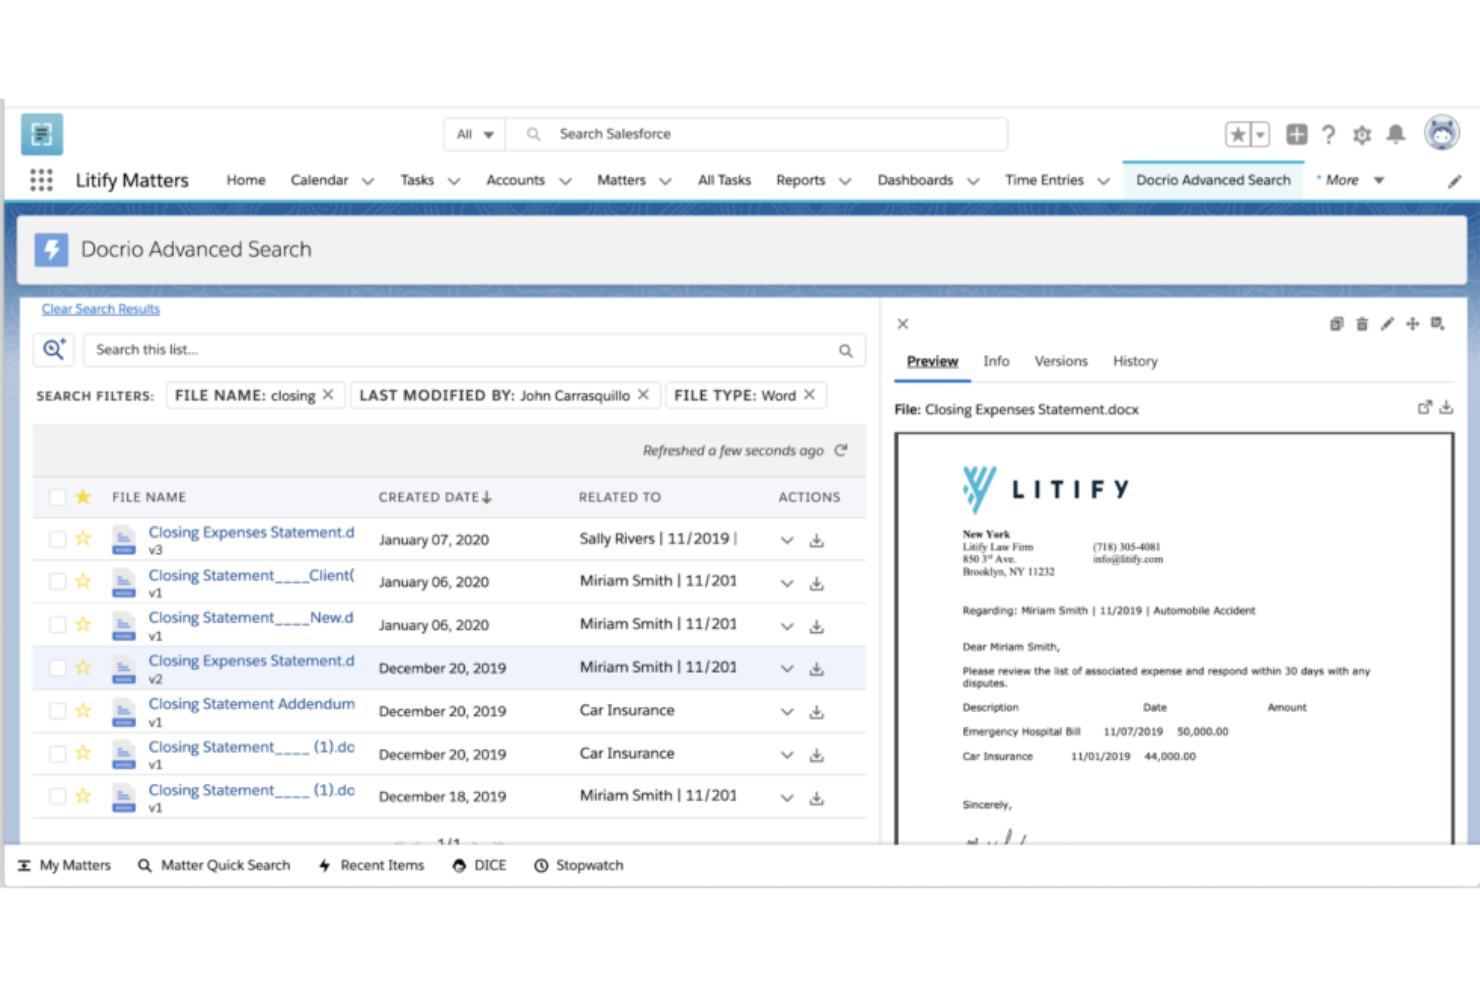The image size is (1480, 987).
Task: Switch to the Versions tab
Action: (x=1061, y=361)
